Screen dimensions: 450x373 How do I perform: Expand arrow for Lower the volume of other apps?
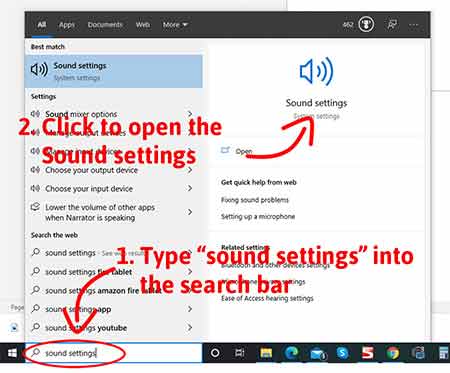(190, 212)
